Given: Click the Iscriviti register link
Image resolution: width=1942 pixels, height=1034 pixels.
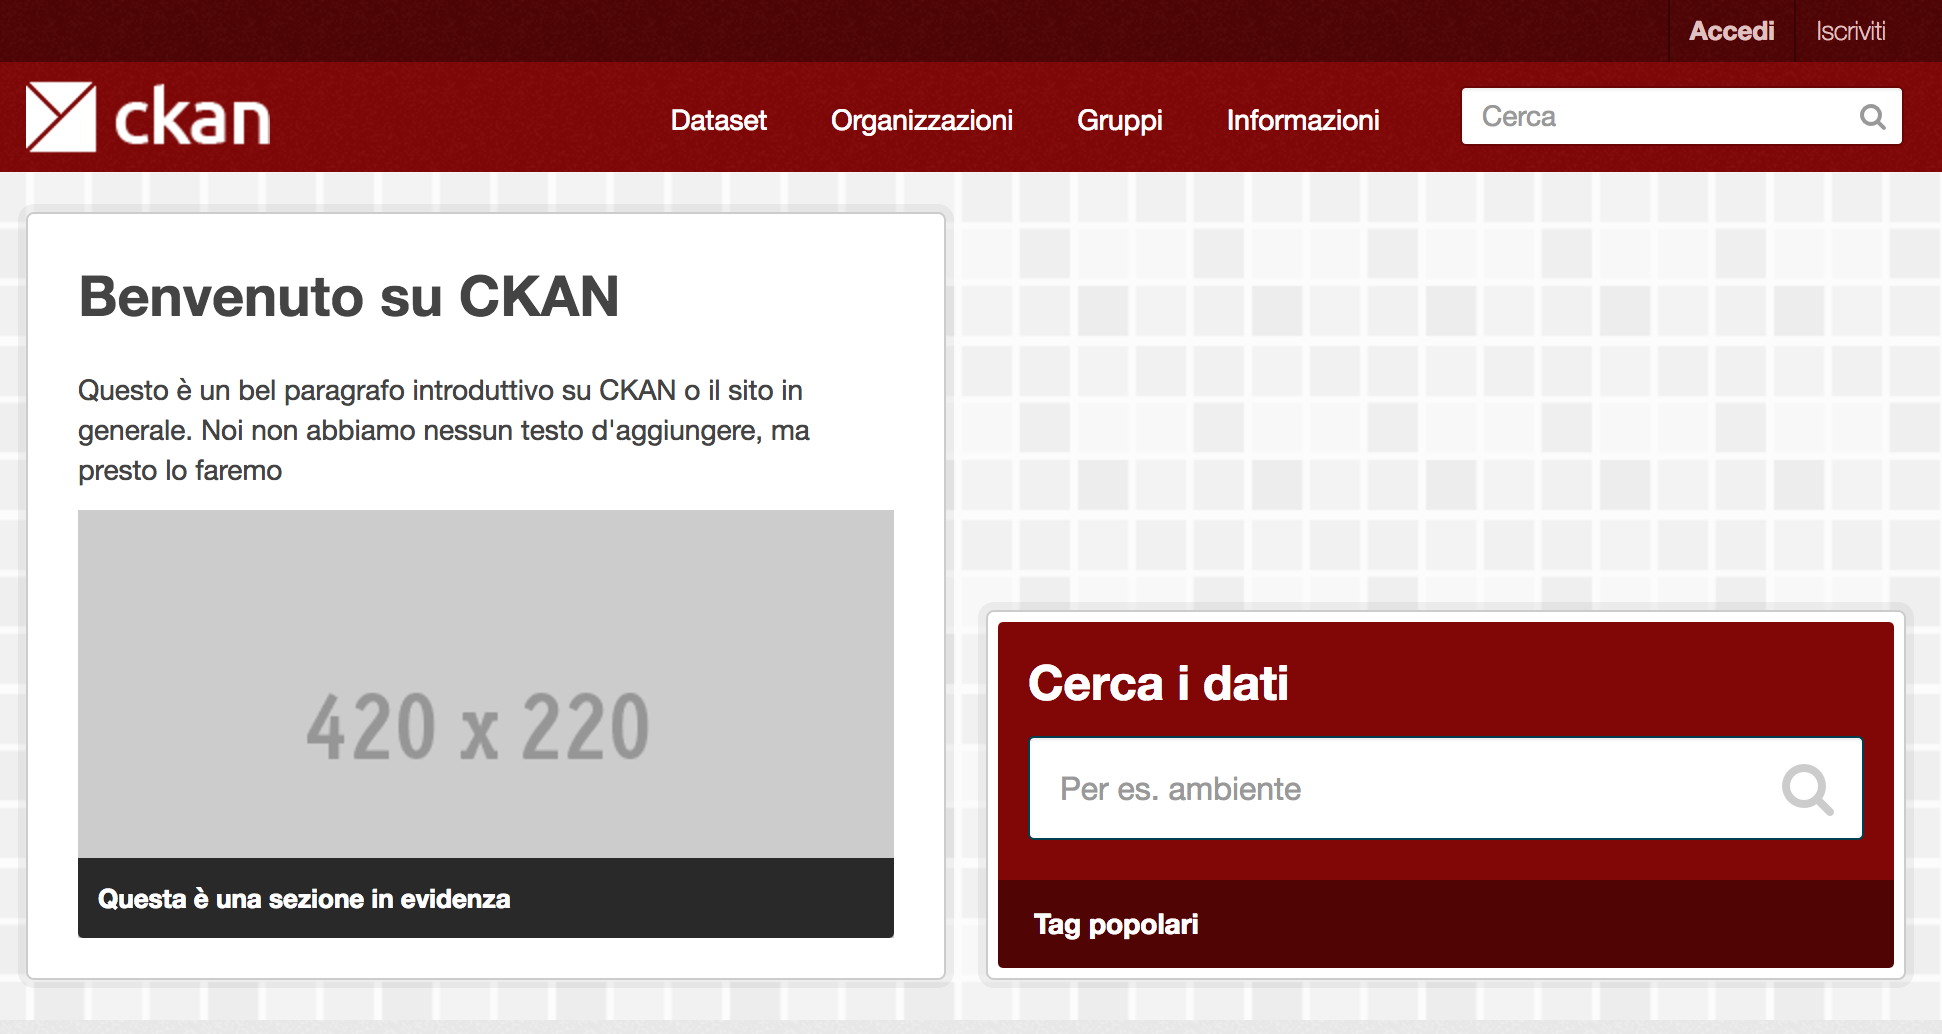Looking at the screenshot, I should 1850,31.
